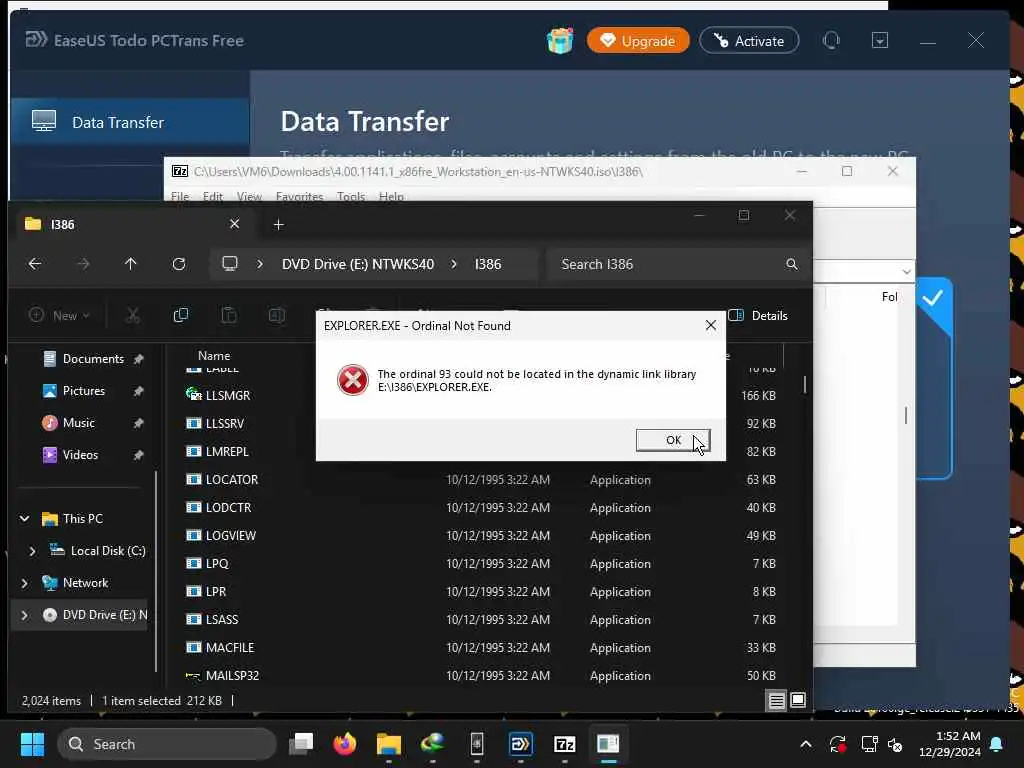Open 7-Zip from the taskbar
1024x768 pixels.
[x=564, y=744]
